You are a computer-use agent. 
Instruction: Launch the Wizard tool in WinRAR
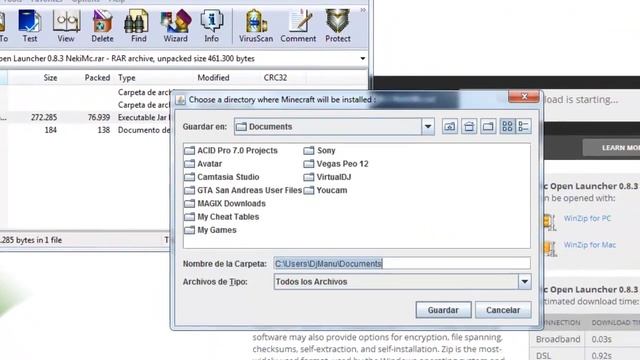tap(176, 26)
